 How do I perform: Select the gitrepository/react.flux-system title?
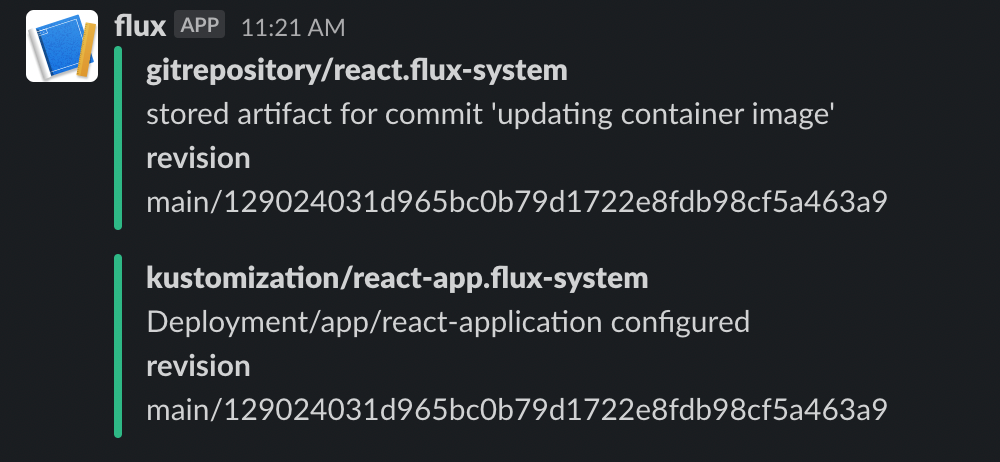coord(357,71)
